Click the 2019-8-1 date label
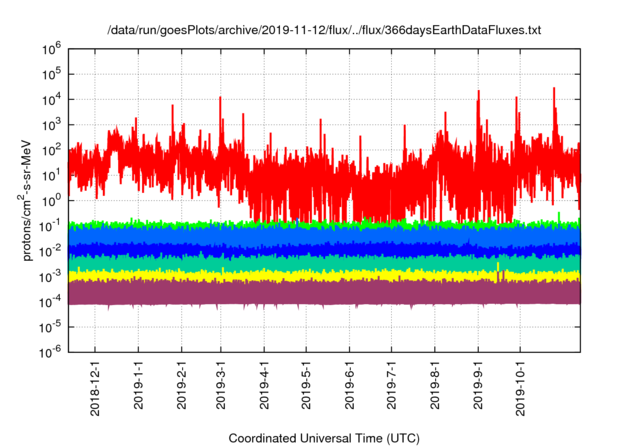This screenshot has height=448, width=640. [434, 385]
